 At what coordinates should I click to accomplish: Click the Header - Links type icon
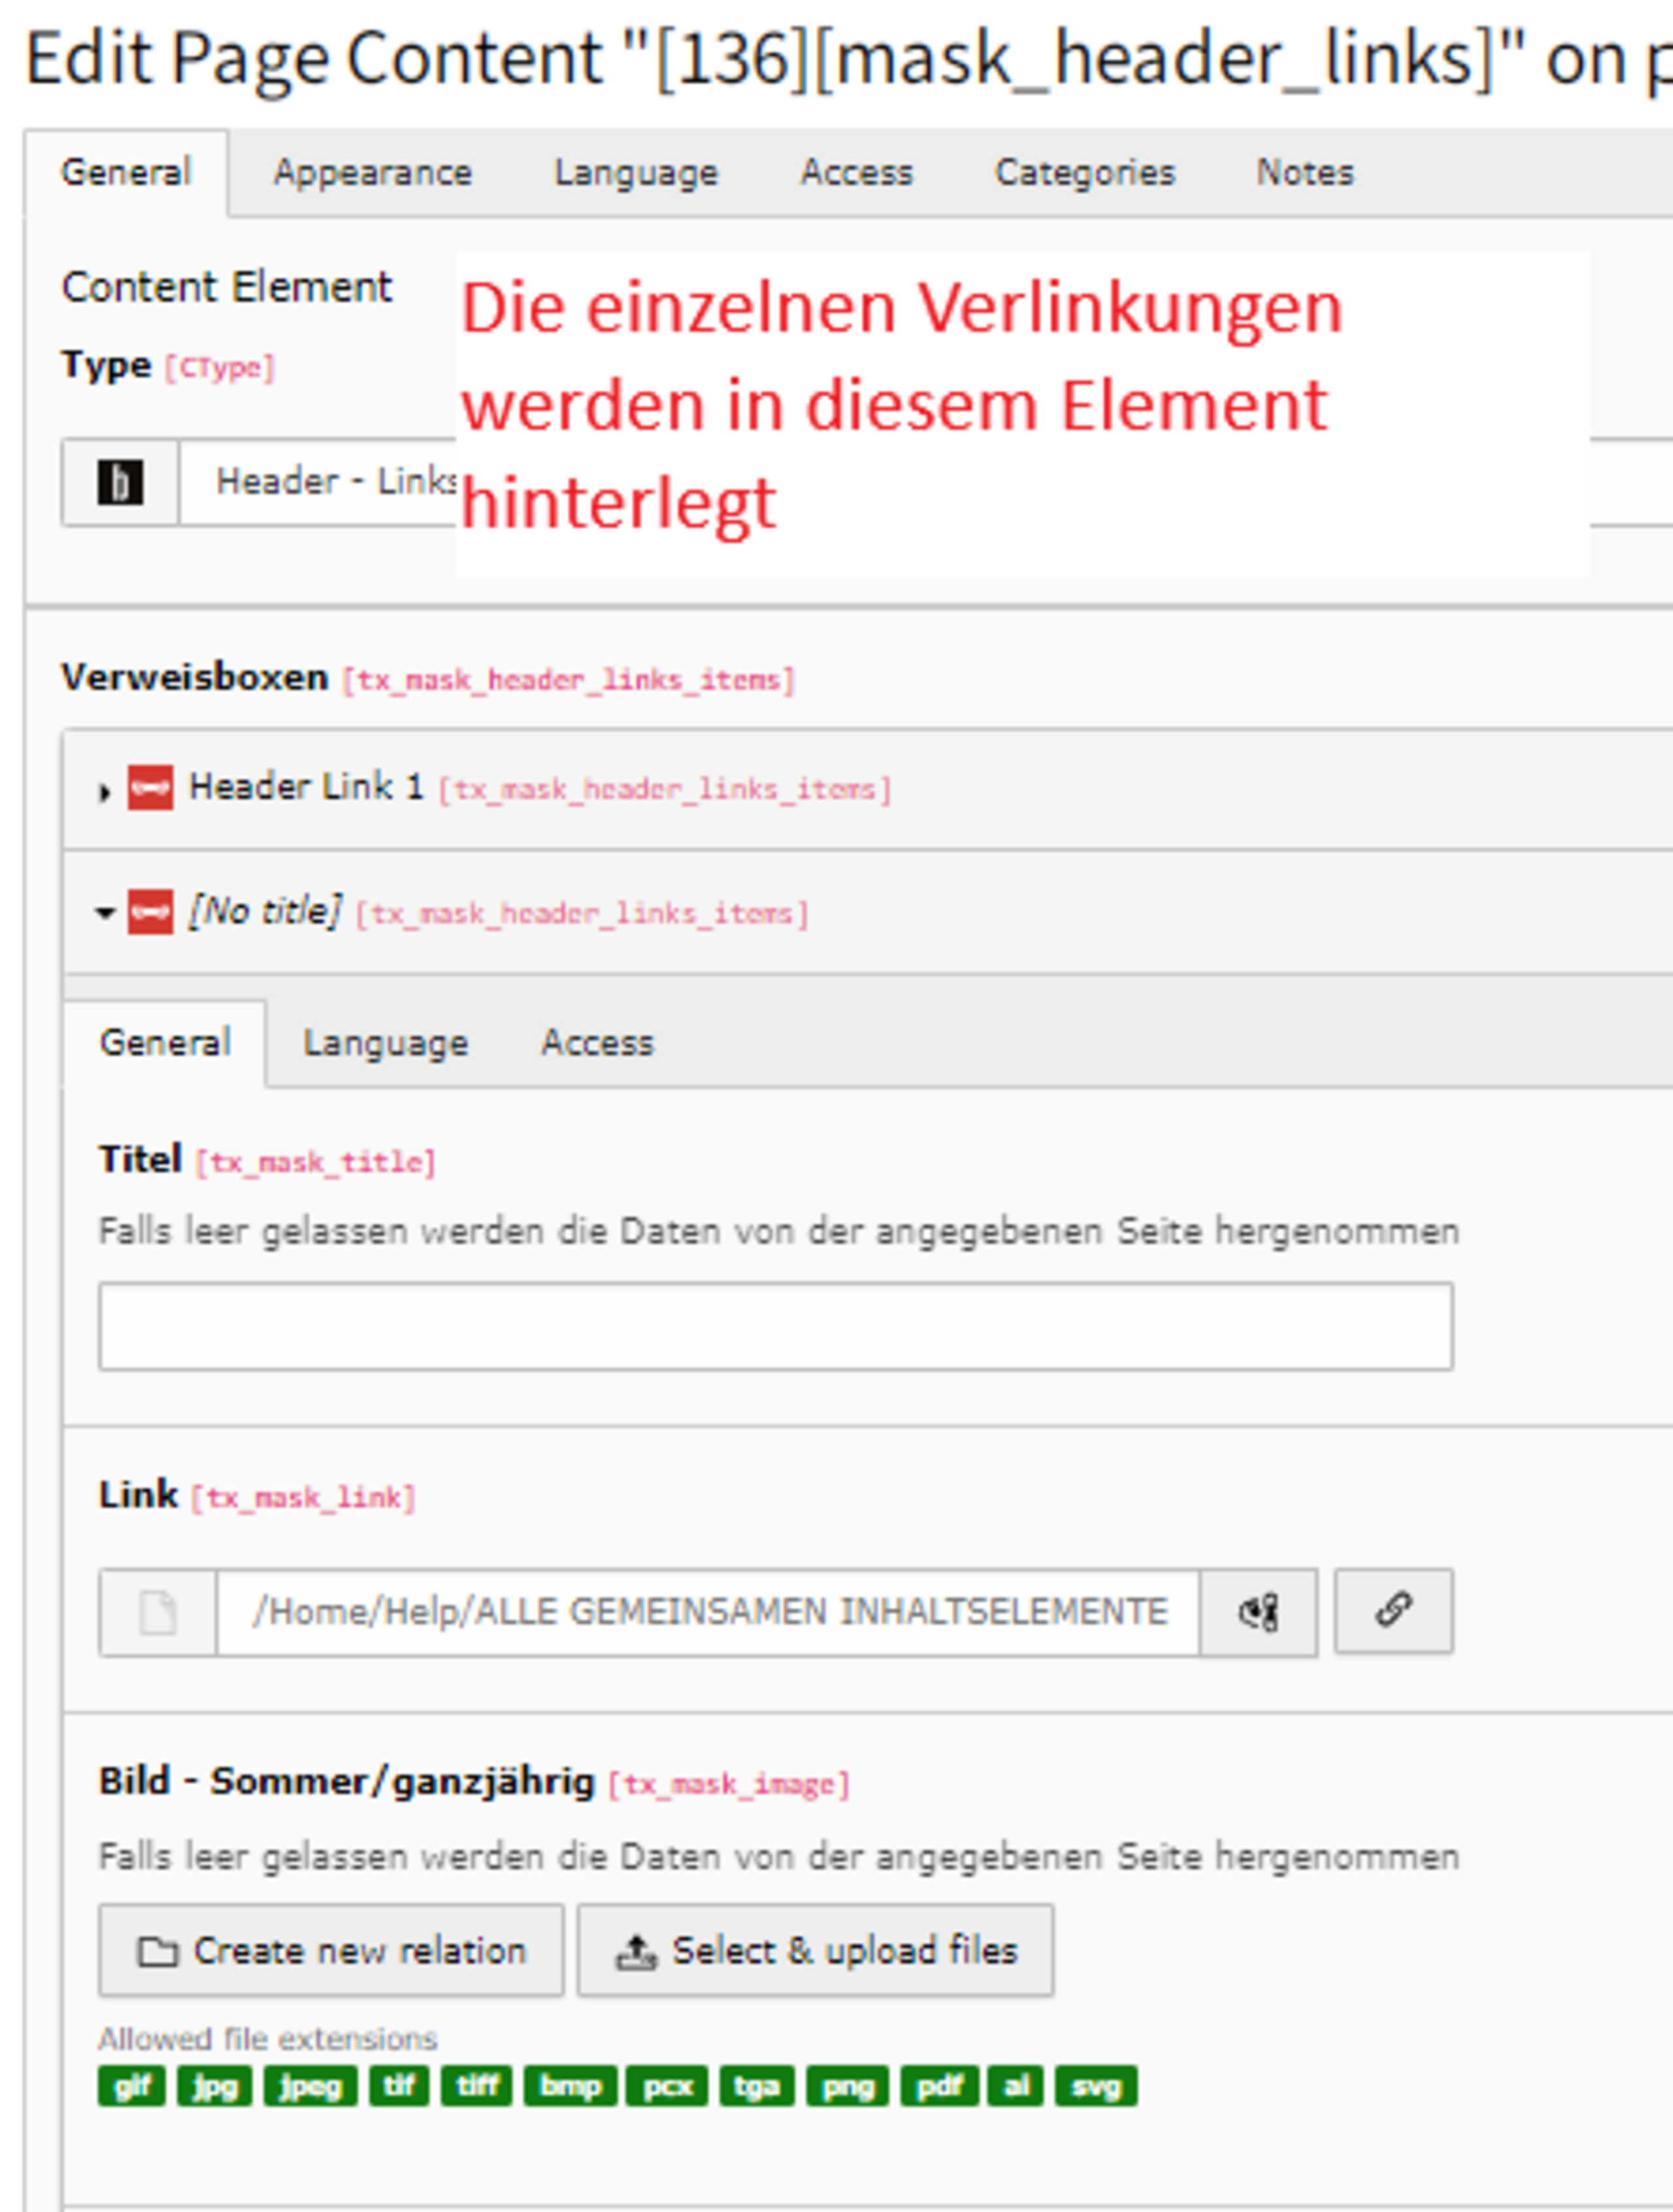tap(120, 482)
